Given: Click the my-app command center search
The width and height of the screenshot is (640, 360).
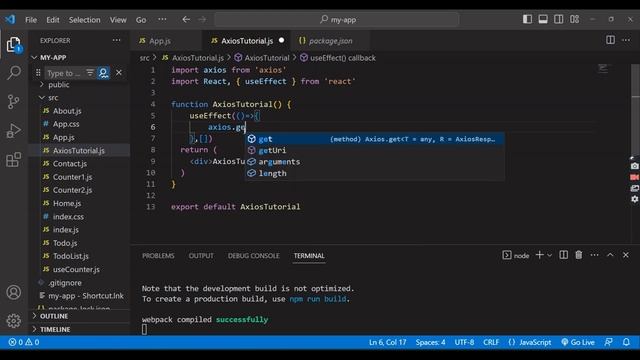Looking at the screenshot, I should 337,19.
